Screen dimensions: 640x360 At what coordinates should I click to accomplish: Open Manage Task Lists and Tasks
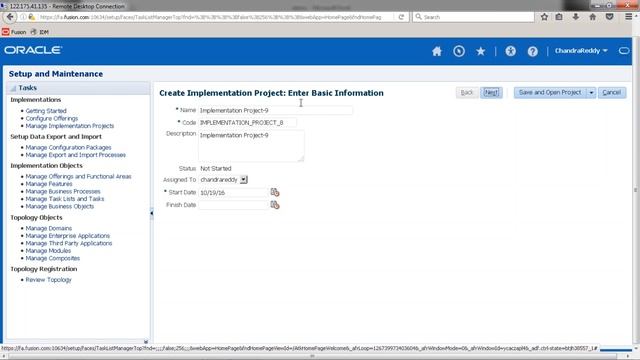click(65, 199)
